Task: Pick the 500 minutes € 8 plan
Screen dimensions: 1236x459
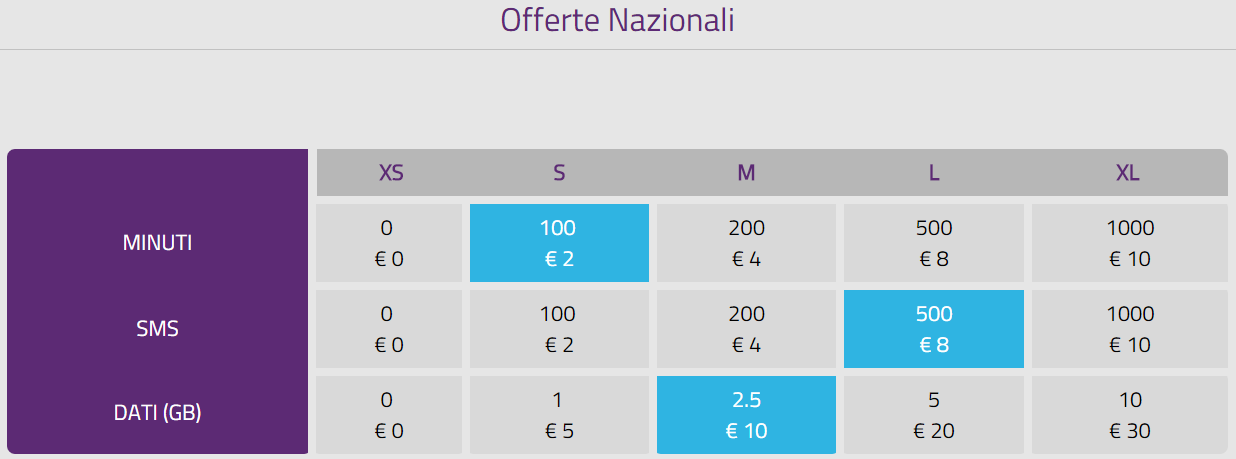Action: coord(933,243)
